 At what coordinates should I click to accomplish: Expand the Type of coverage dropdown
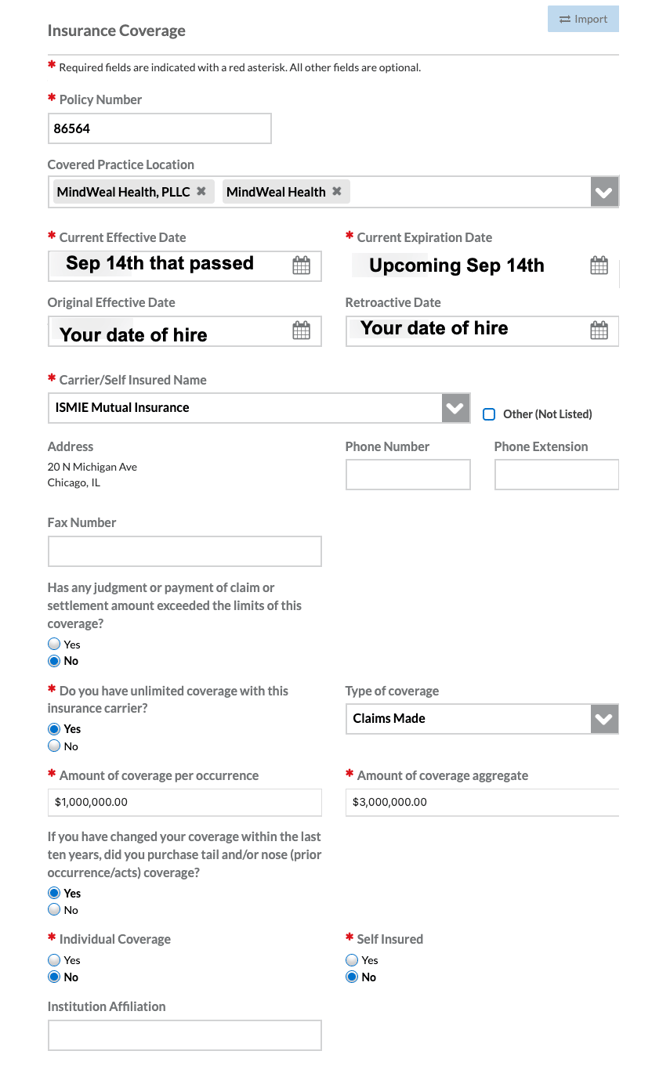point(604,719)
